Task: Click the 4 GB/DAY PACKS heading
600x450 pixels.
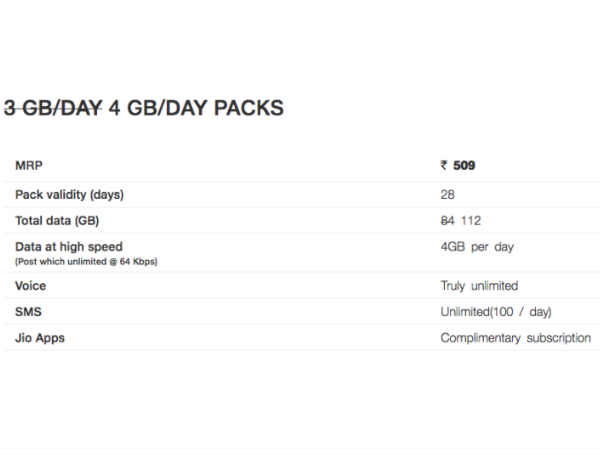Action: [x=196, y=108]
